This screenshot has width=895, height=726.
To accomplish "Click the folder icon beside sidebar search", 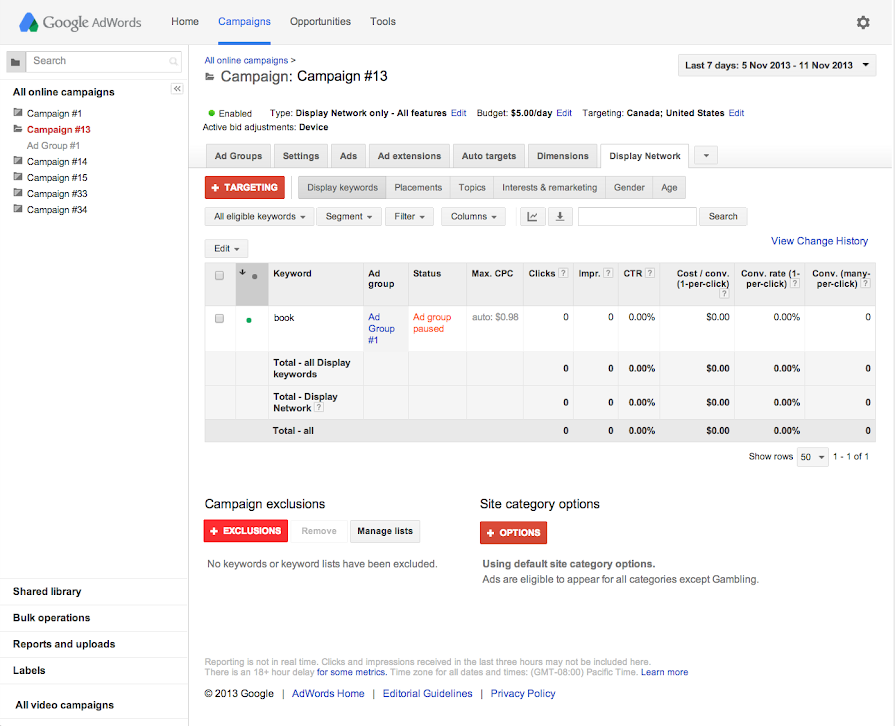I will pos(15,62).
